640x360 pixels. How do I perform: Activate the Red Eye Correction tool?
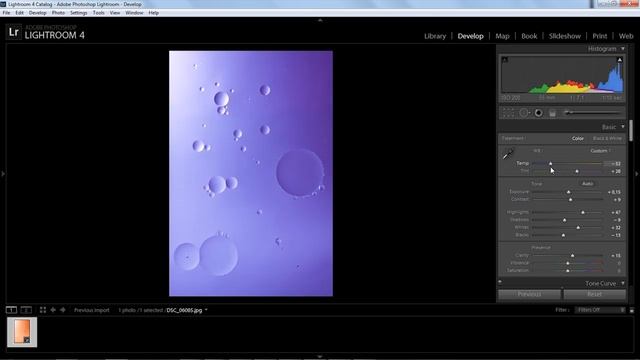(539, 113)
